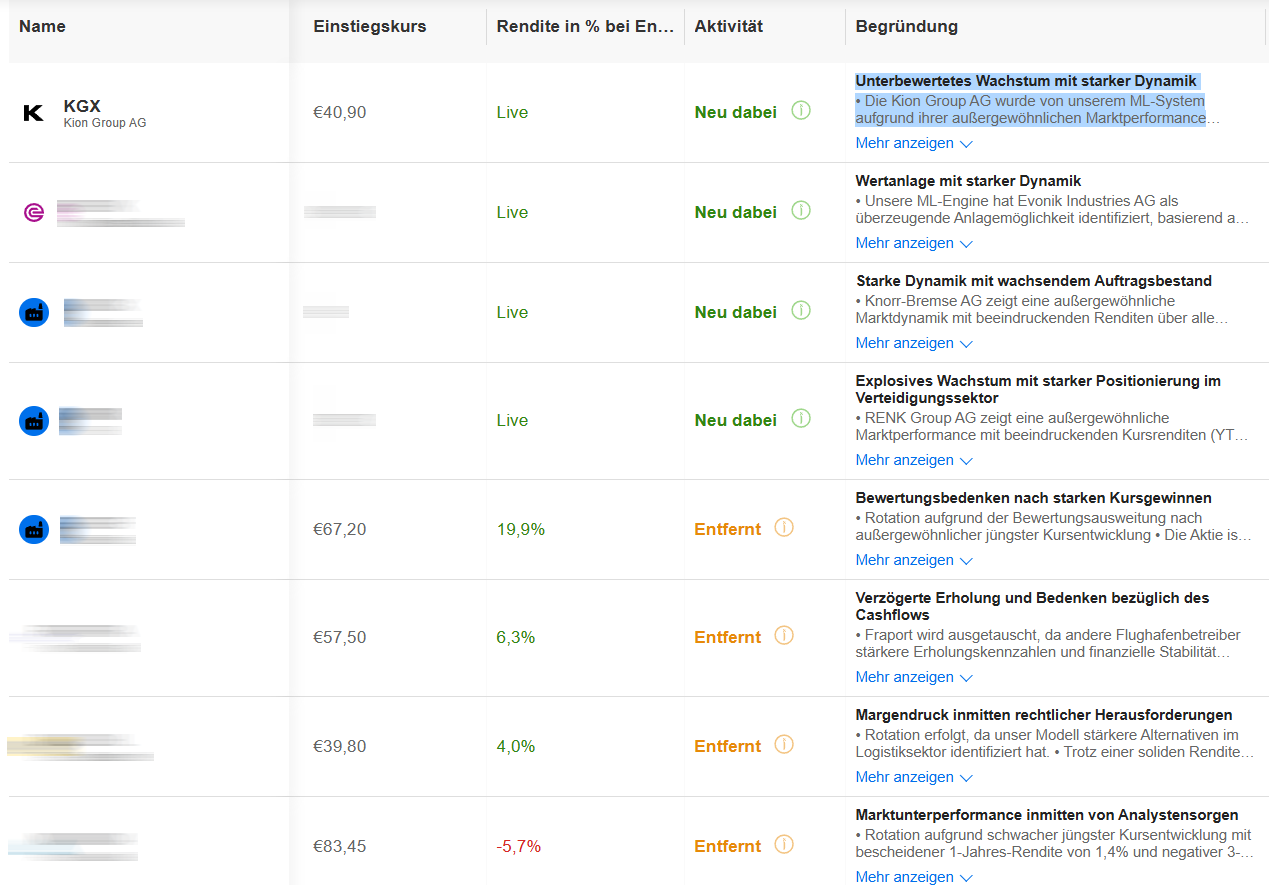Expand Mehr anzeigen under Marktunterperformance reasoning
Screen dimensions: 1269x885
914,876
